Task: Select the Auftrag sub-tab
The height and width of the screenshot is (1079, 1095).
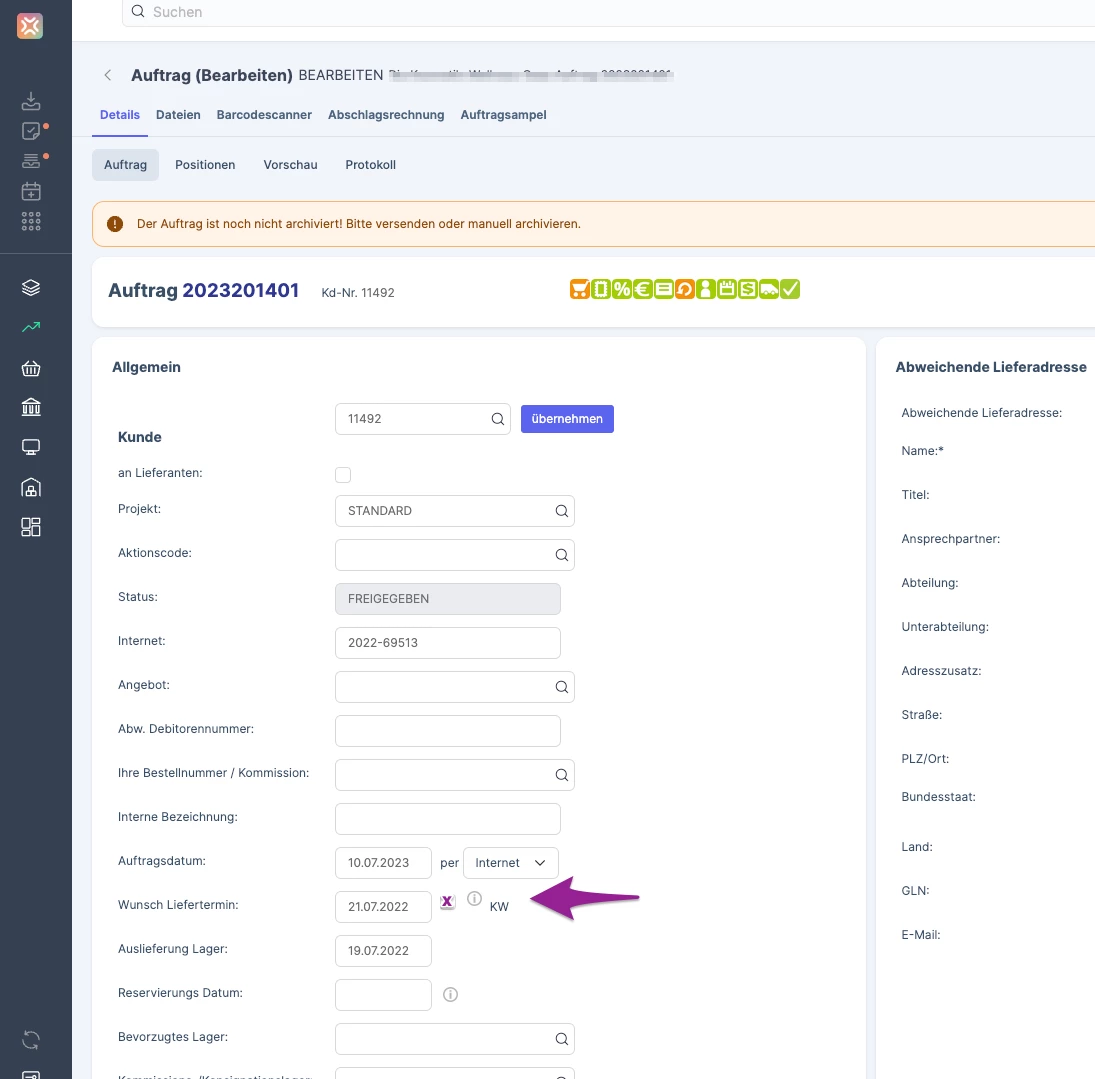Action: click(126, 165)
